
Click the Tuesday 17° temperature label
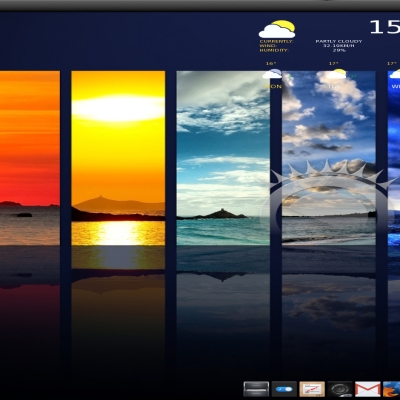[334, 63]
